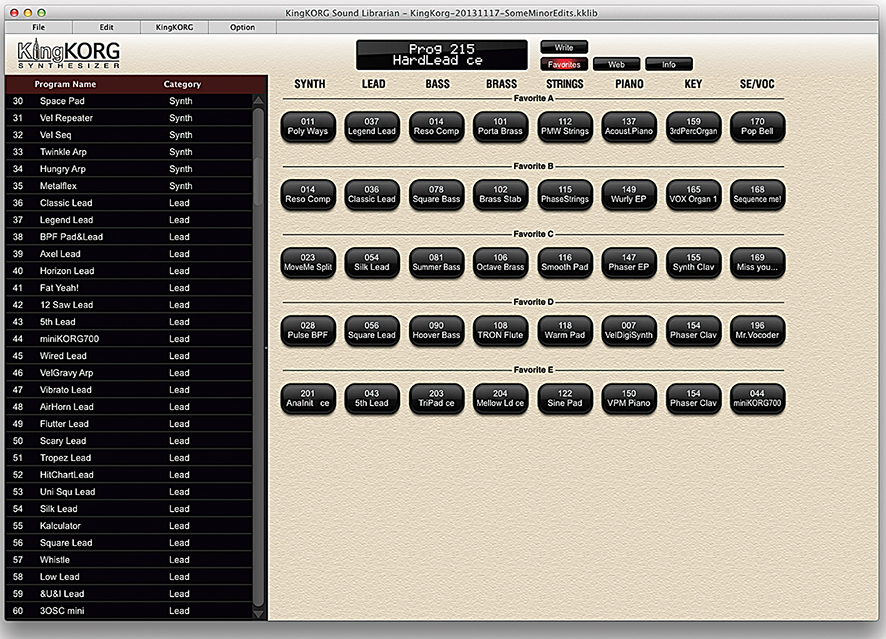Select favorite 154 Phaser Clav in Favorite E

pyautogui.click(x=693, y=398)
